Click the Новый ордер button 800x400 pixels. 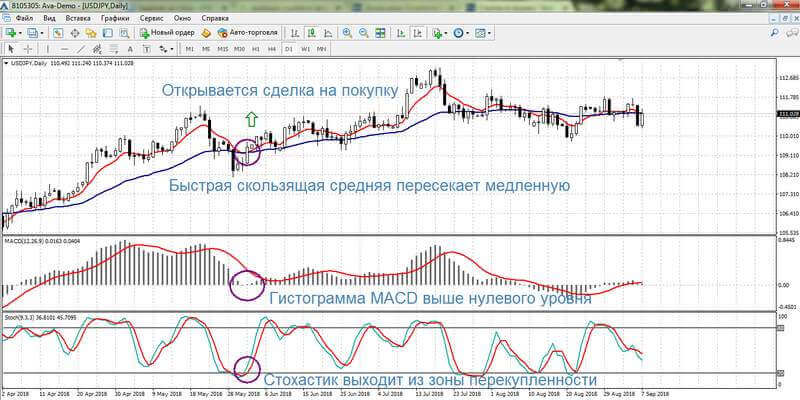167,33
